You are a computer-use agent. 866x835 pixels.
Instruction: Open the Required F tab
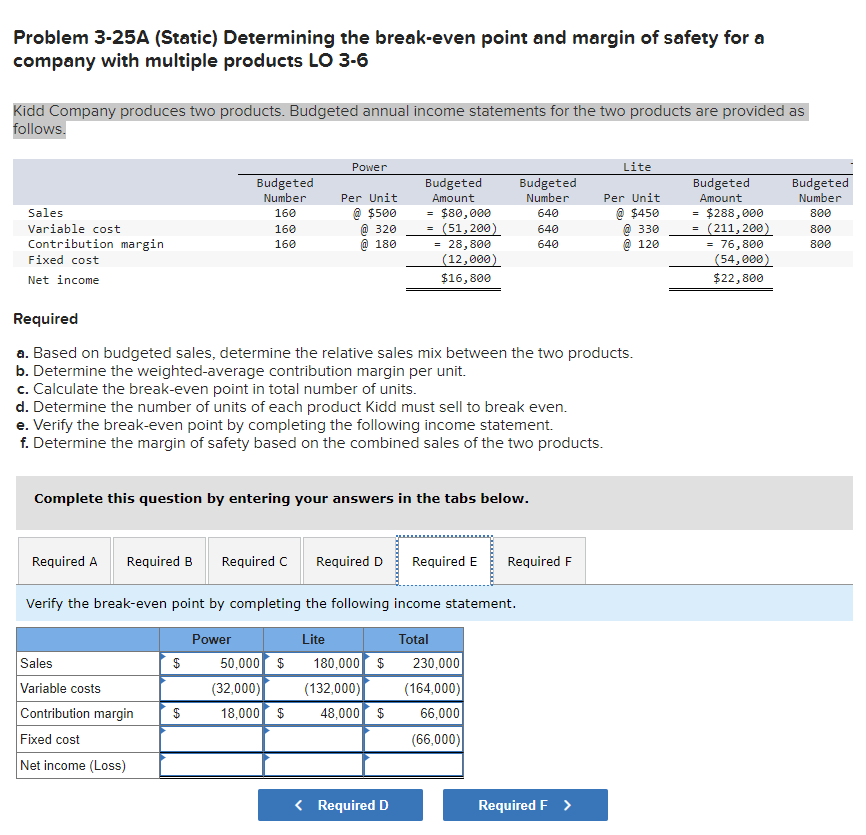coord(540,561)
